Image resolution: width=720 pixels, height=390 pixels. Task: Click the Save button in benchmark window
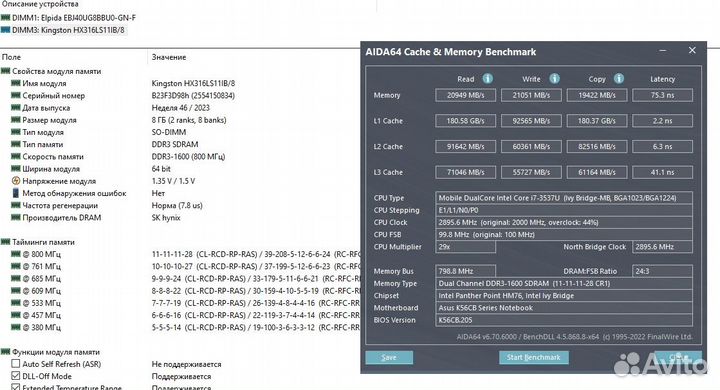[x=389, y=357]
